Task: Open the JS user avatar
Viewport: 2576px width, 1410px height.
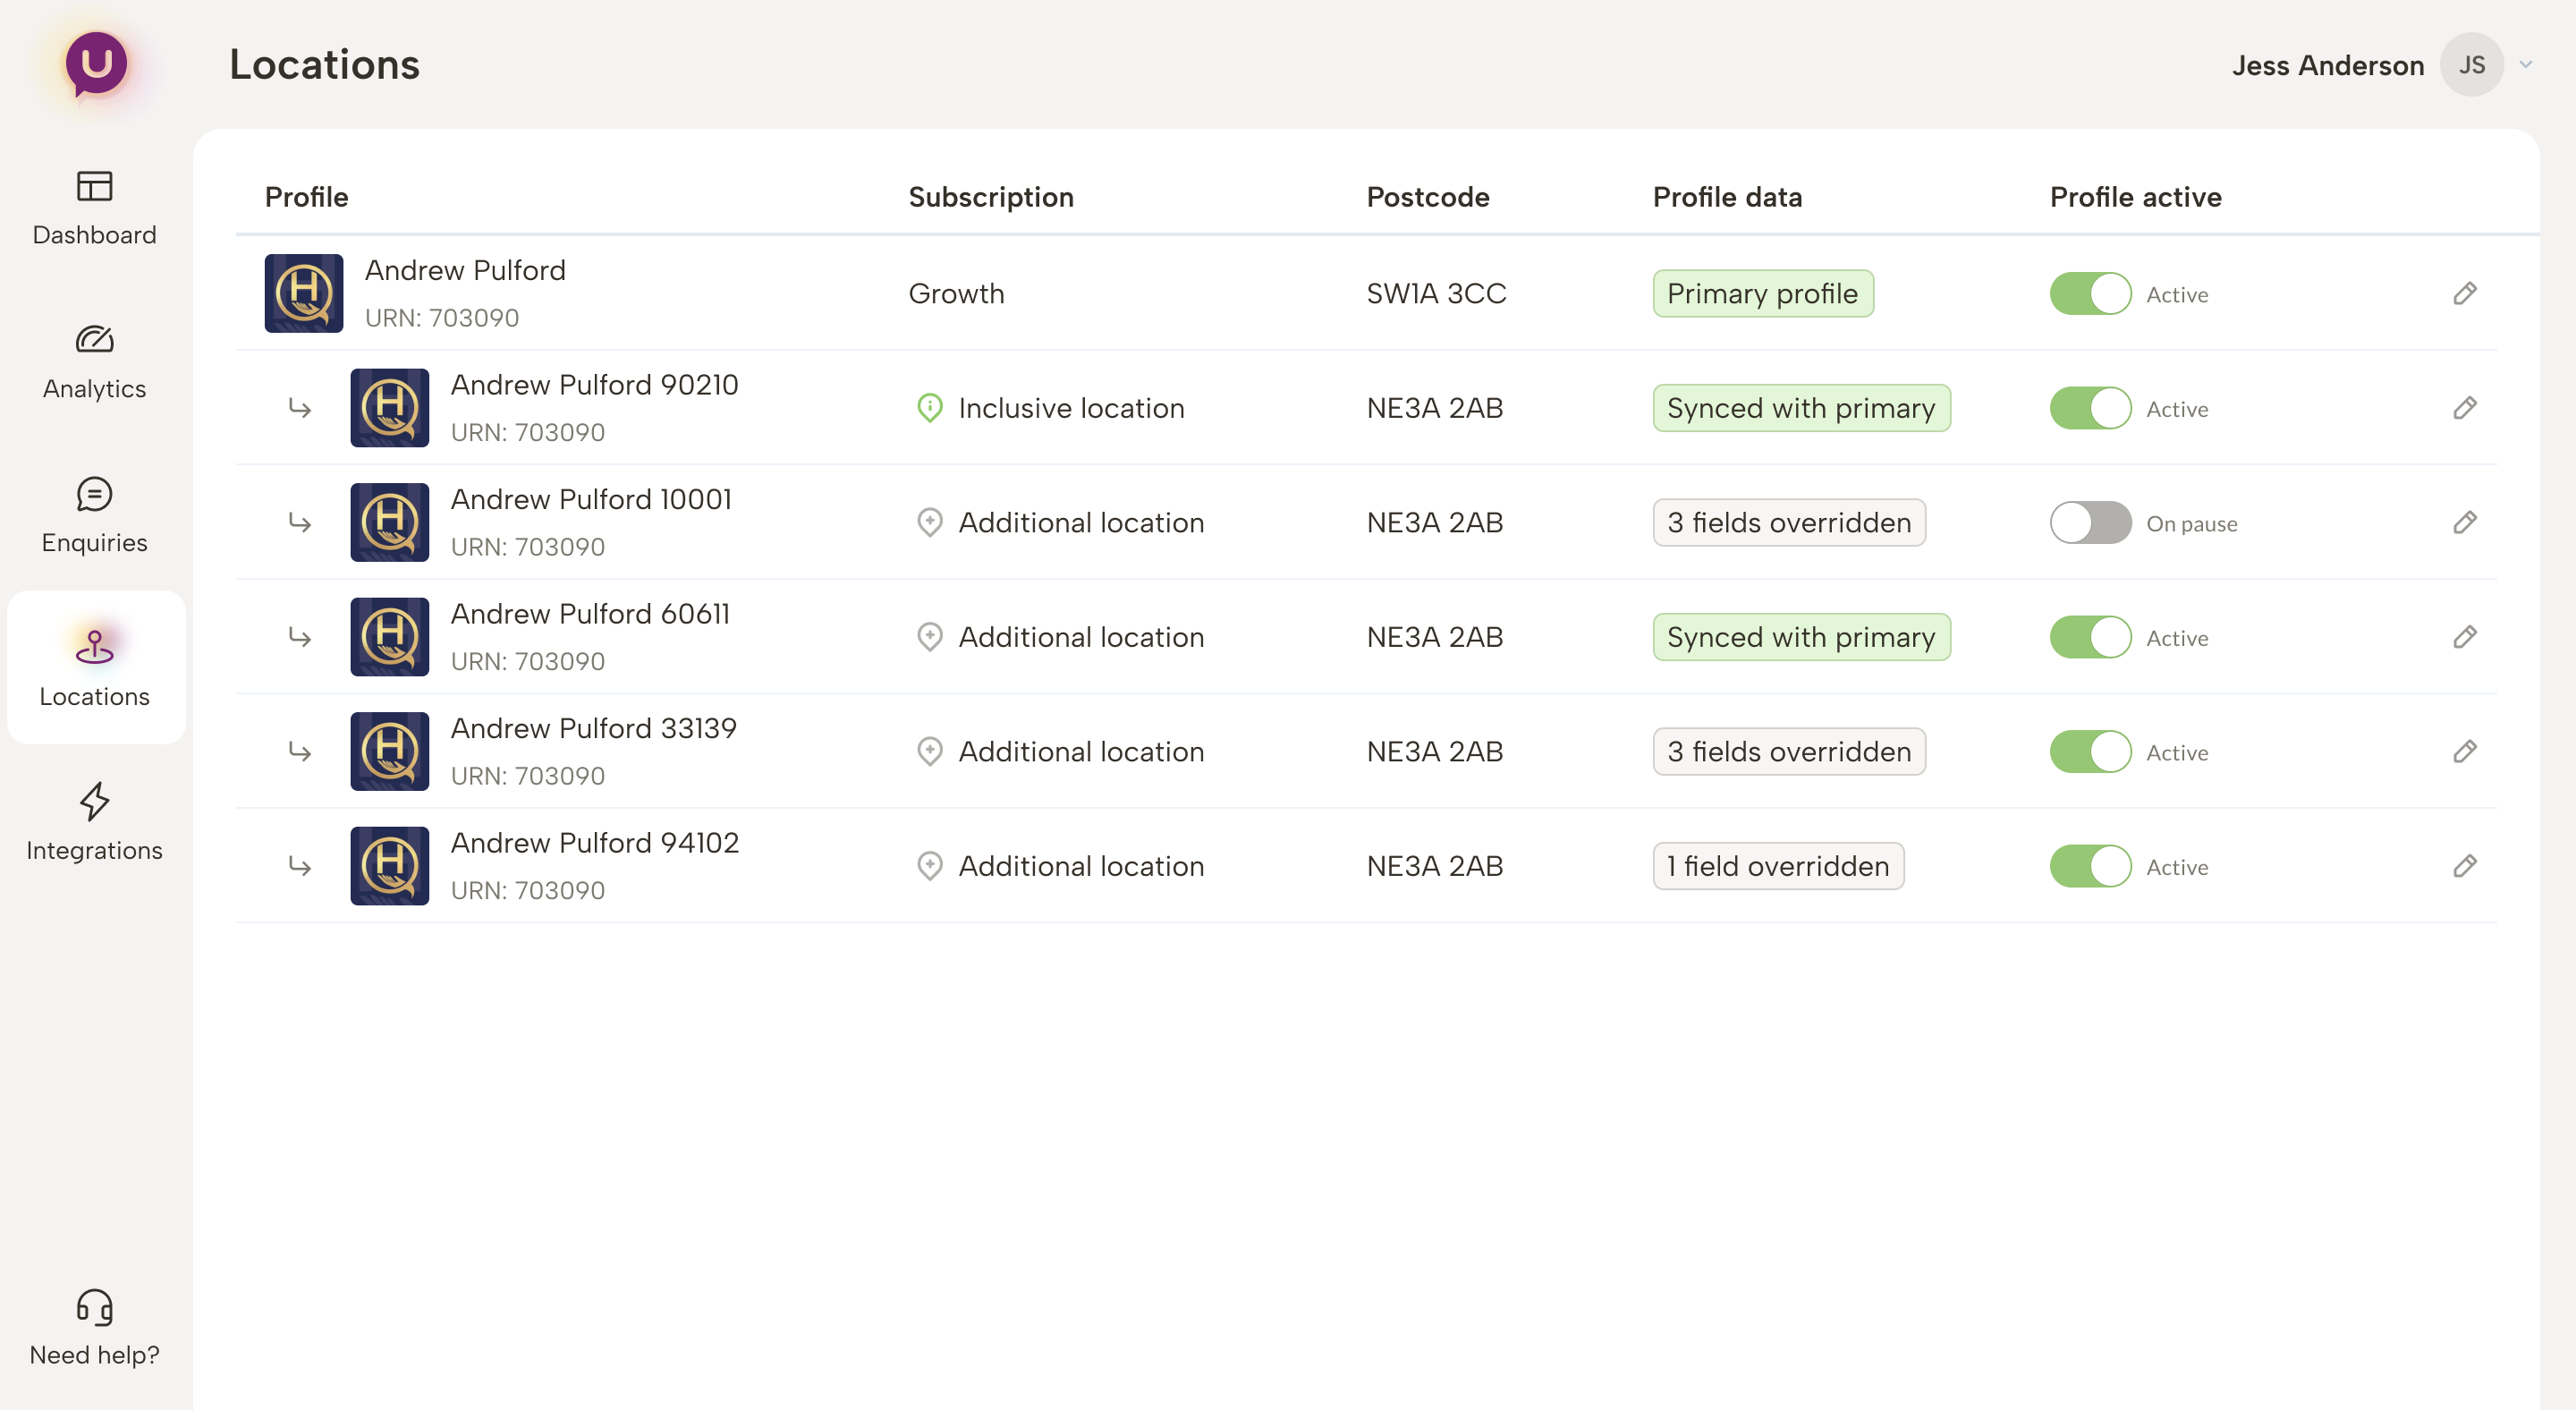Action: (2471, 65)
